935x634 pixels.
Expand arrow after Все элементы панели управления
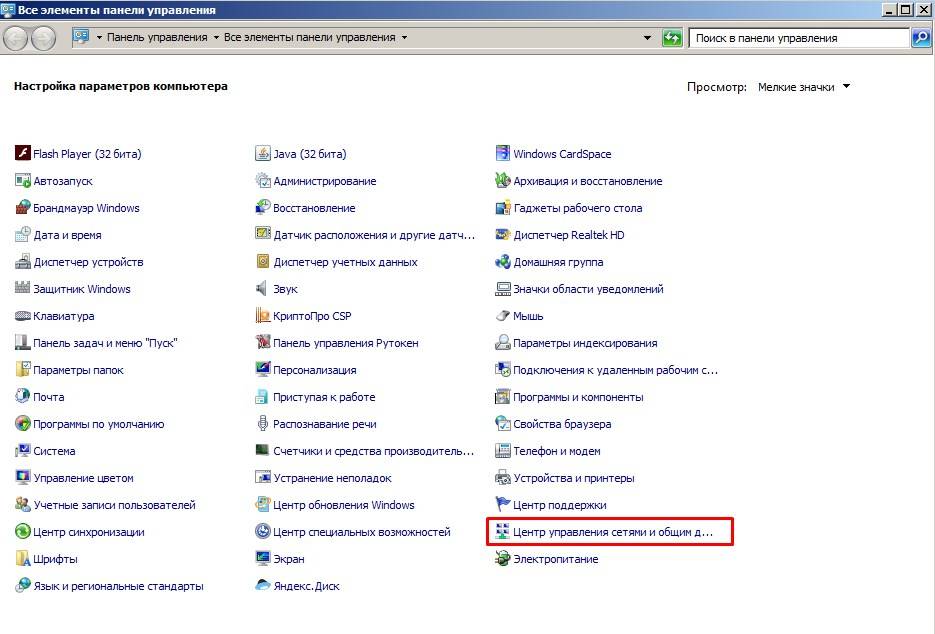click(x=404, y=38)
